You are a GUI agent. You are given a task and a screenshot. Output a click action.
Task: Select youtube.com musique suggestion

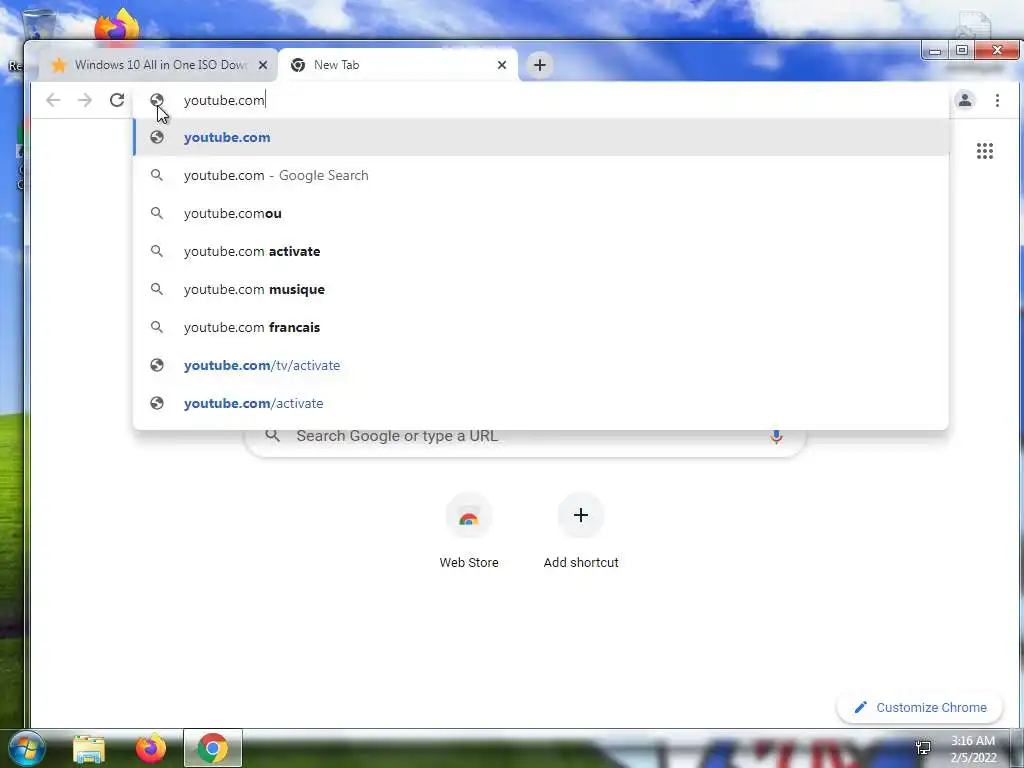click(x=541, y=289)
